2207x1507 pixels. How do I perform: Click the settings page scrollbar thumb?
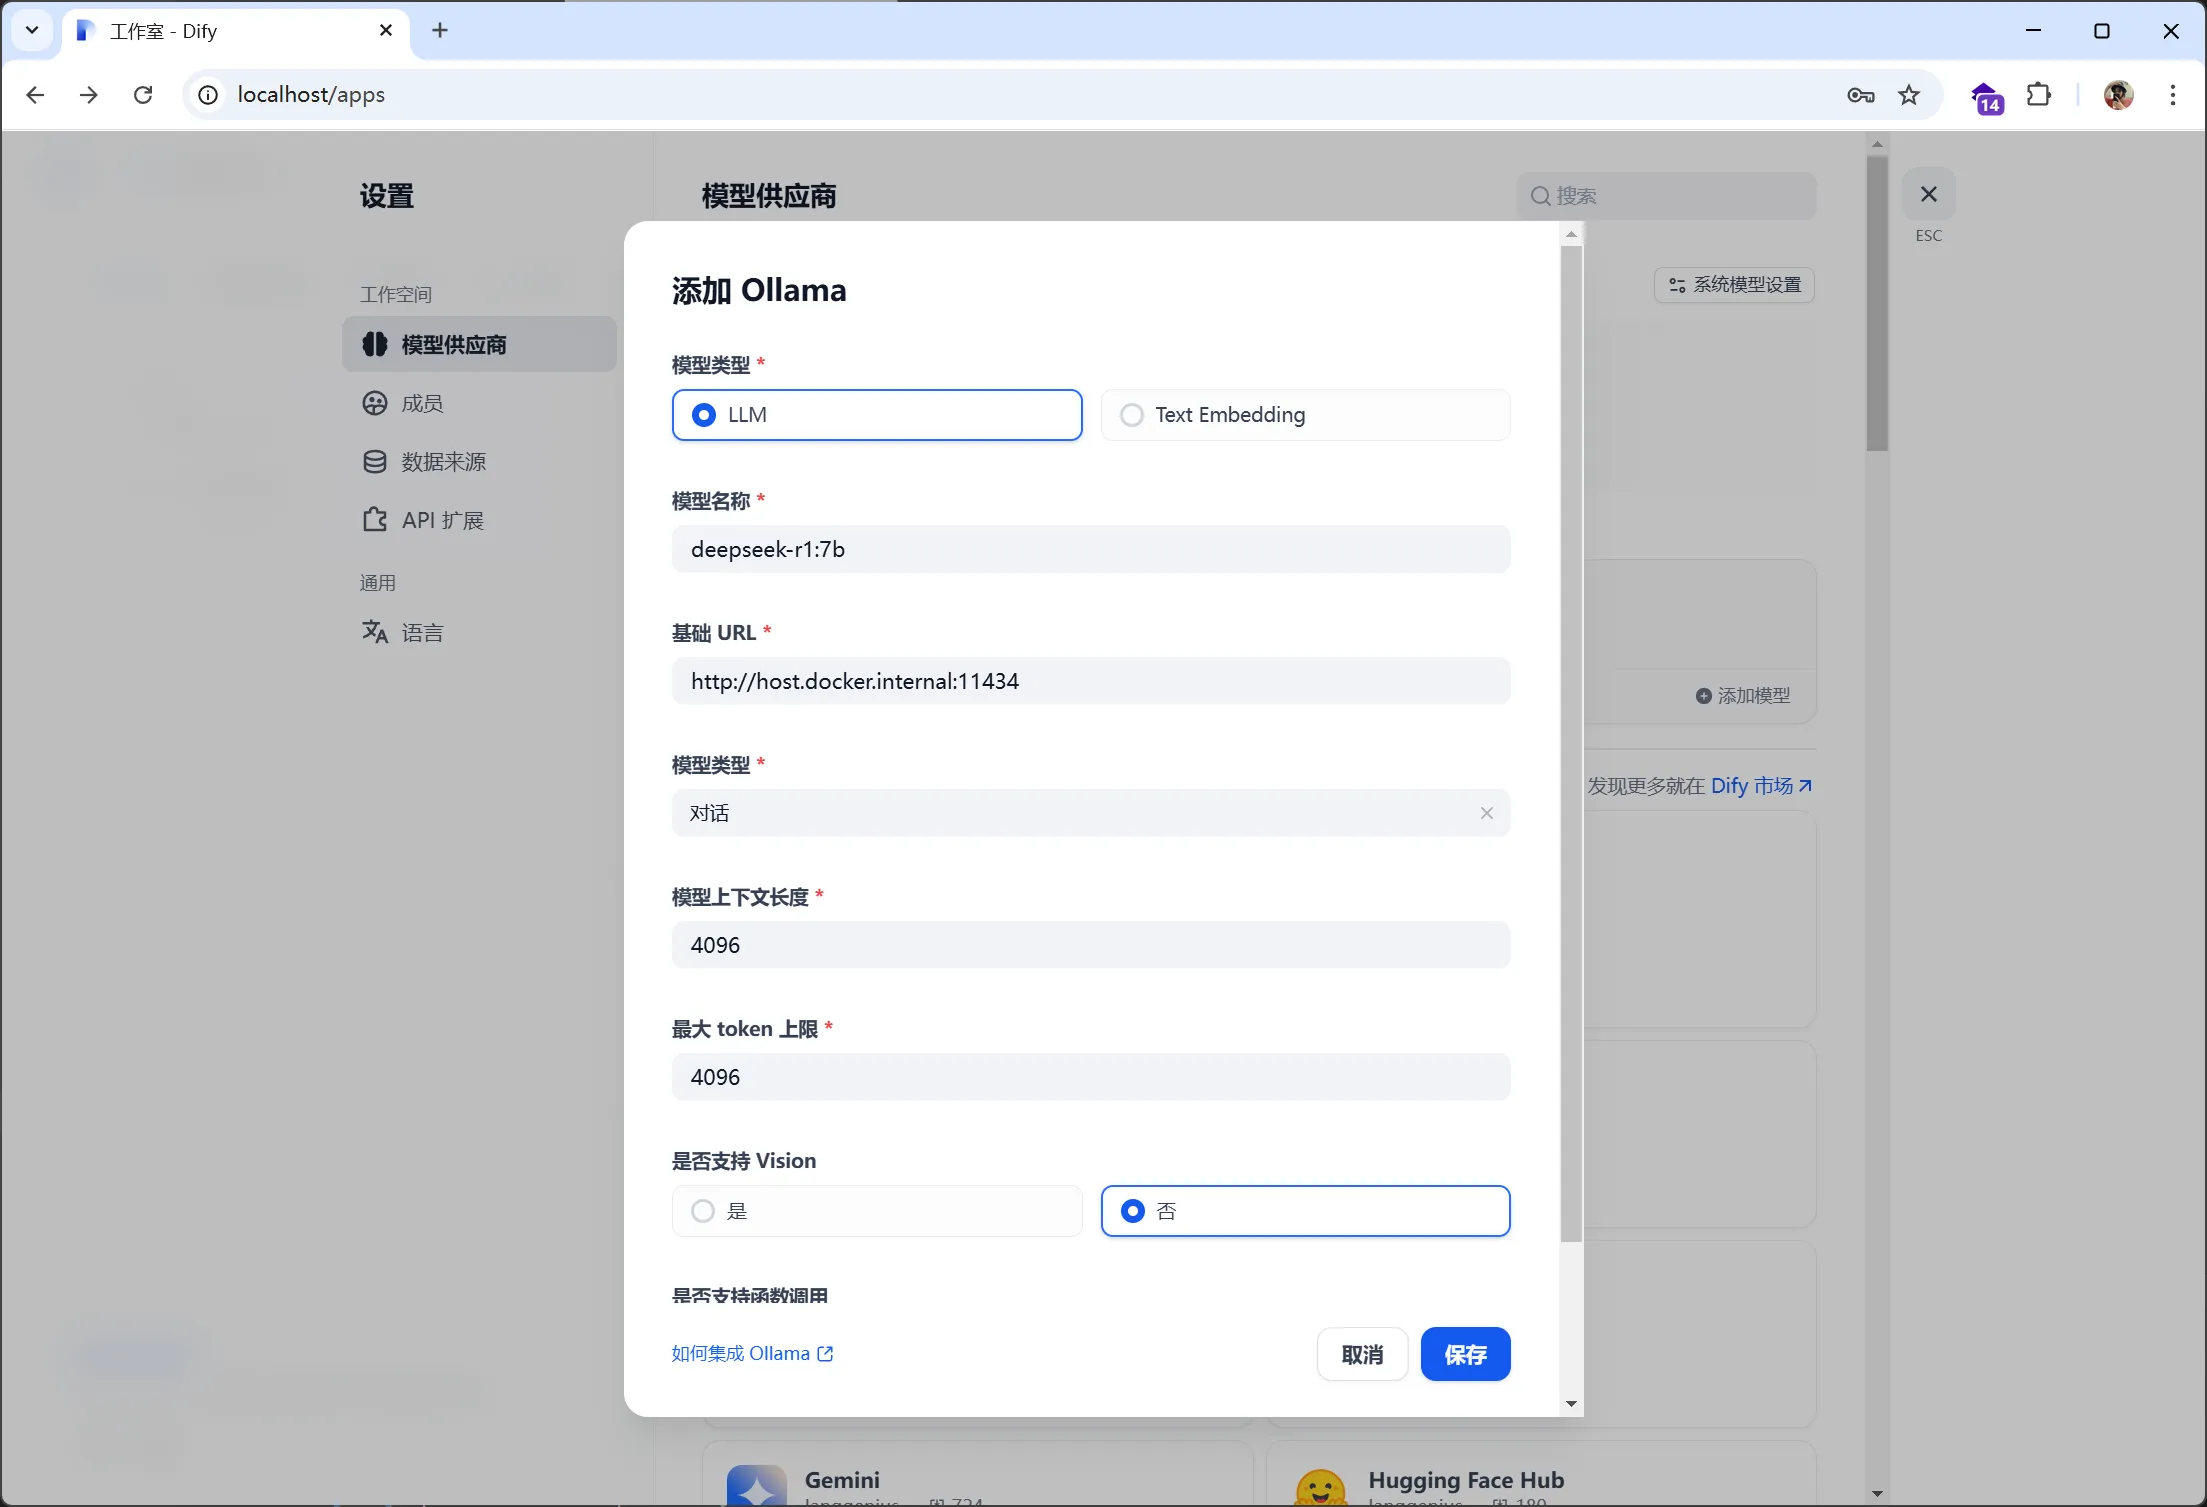tap(1877, 303)
